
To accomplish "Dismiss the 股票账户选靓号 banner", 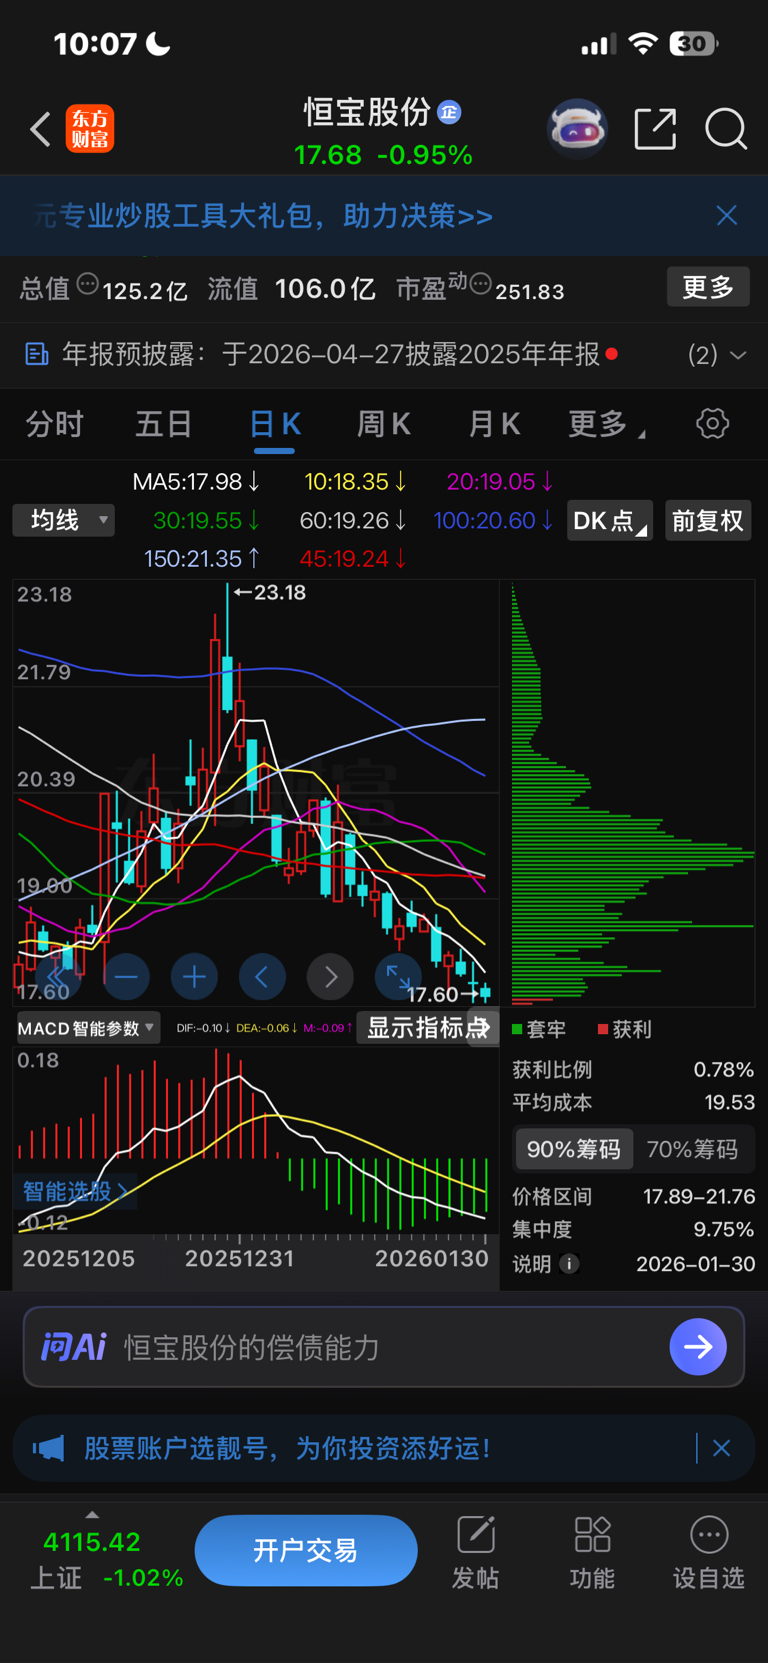I will tap(722, 1448).
